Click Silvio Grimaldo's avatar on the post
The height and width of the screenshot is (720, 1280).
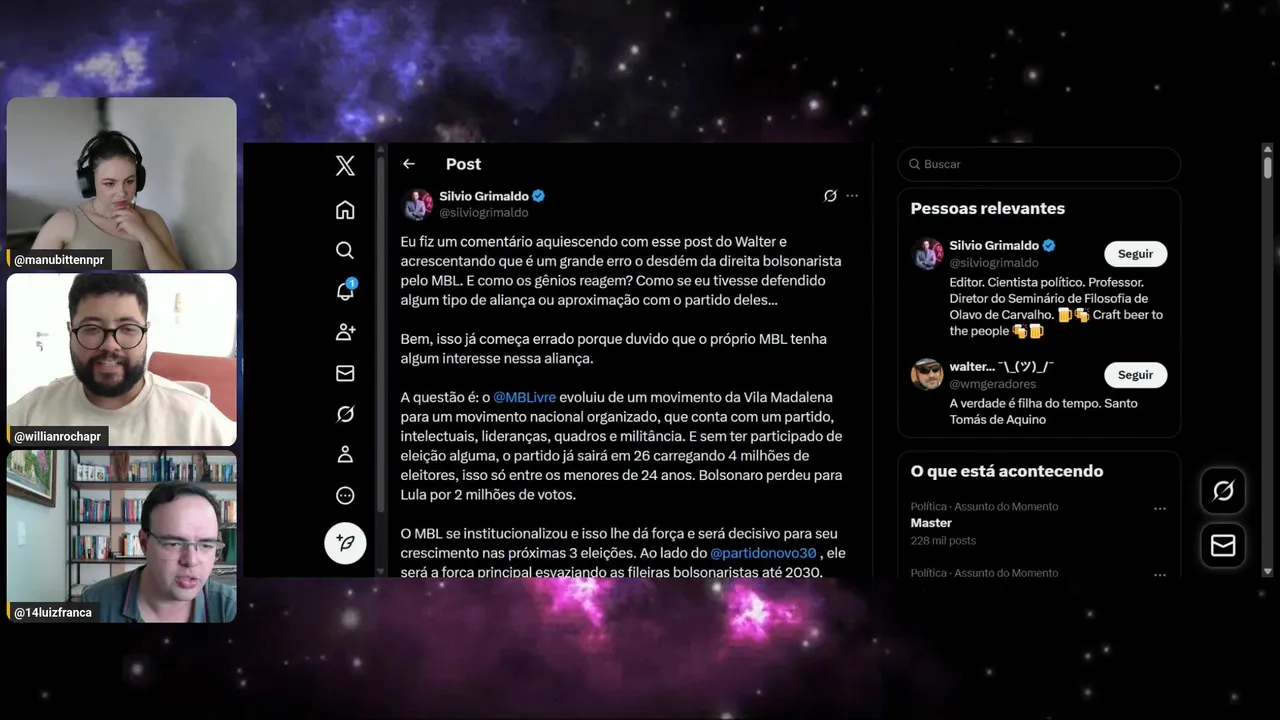click(x=417, y=204)
